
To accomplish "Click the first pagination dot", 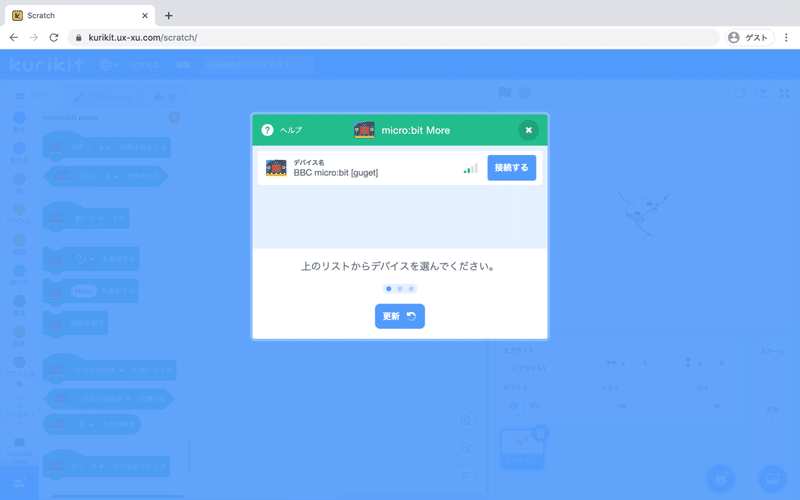I will pos(389,289).
